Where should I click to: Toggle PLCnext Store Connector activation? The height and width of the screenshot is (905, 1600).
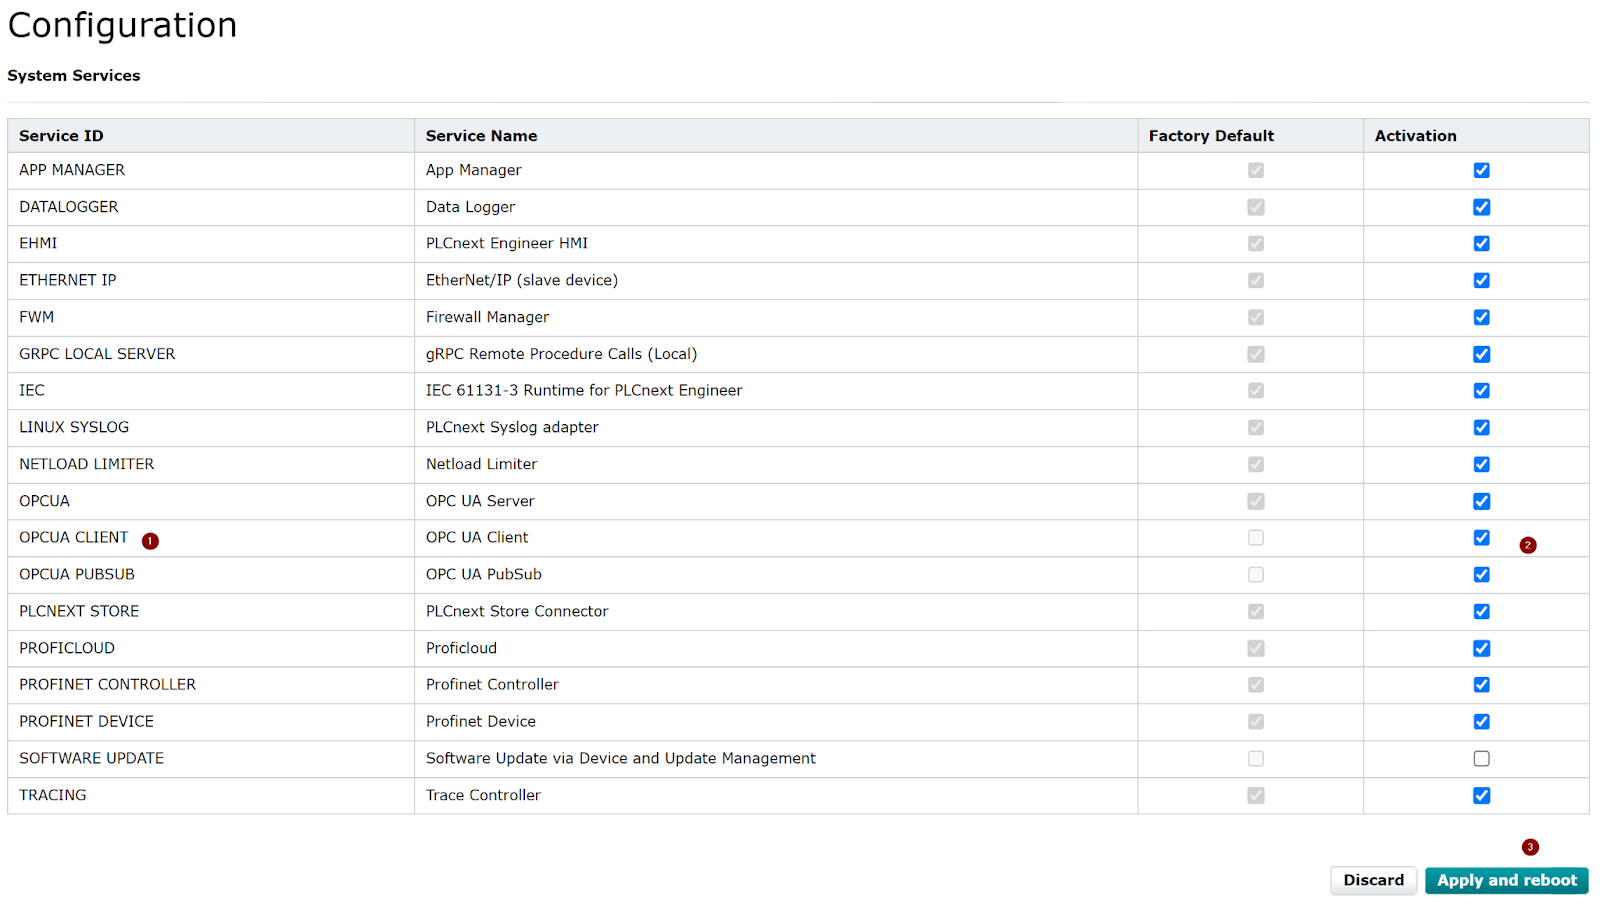tap(1481, 612)
